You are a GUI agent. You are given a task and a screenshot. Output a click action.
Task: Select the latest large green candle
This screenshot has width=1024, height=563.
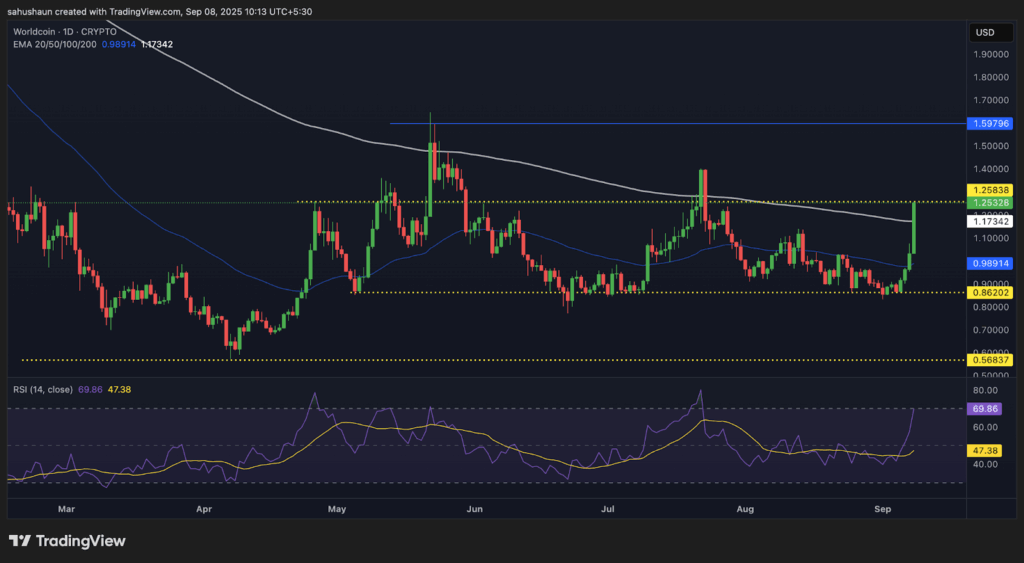(x=914, y=227)
